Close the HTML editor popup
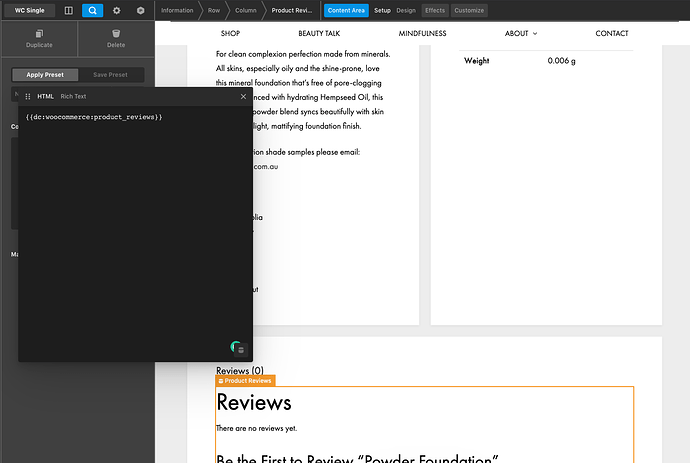This screenshot has height=463, width=690. pos(243,96)
